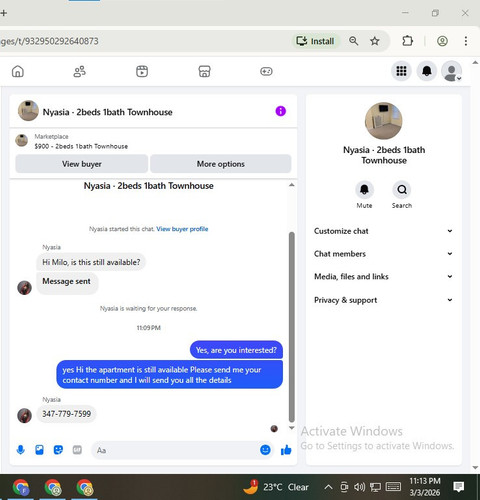This screenshot has width=480, height=500.
Task: Click the chat scrollbar up arrow
Action: [292, 185]
